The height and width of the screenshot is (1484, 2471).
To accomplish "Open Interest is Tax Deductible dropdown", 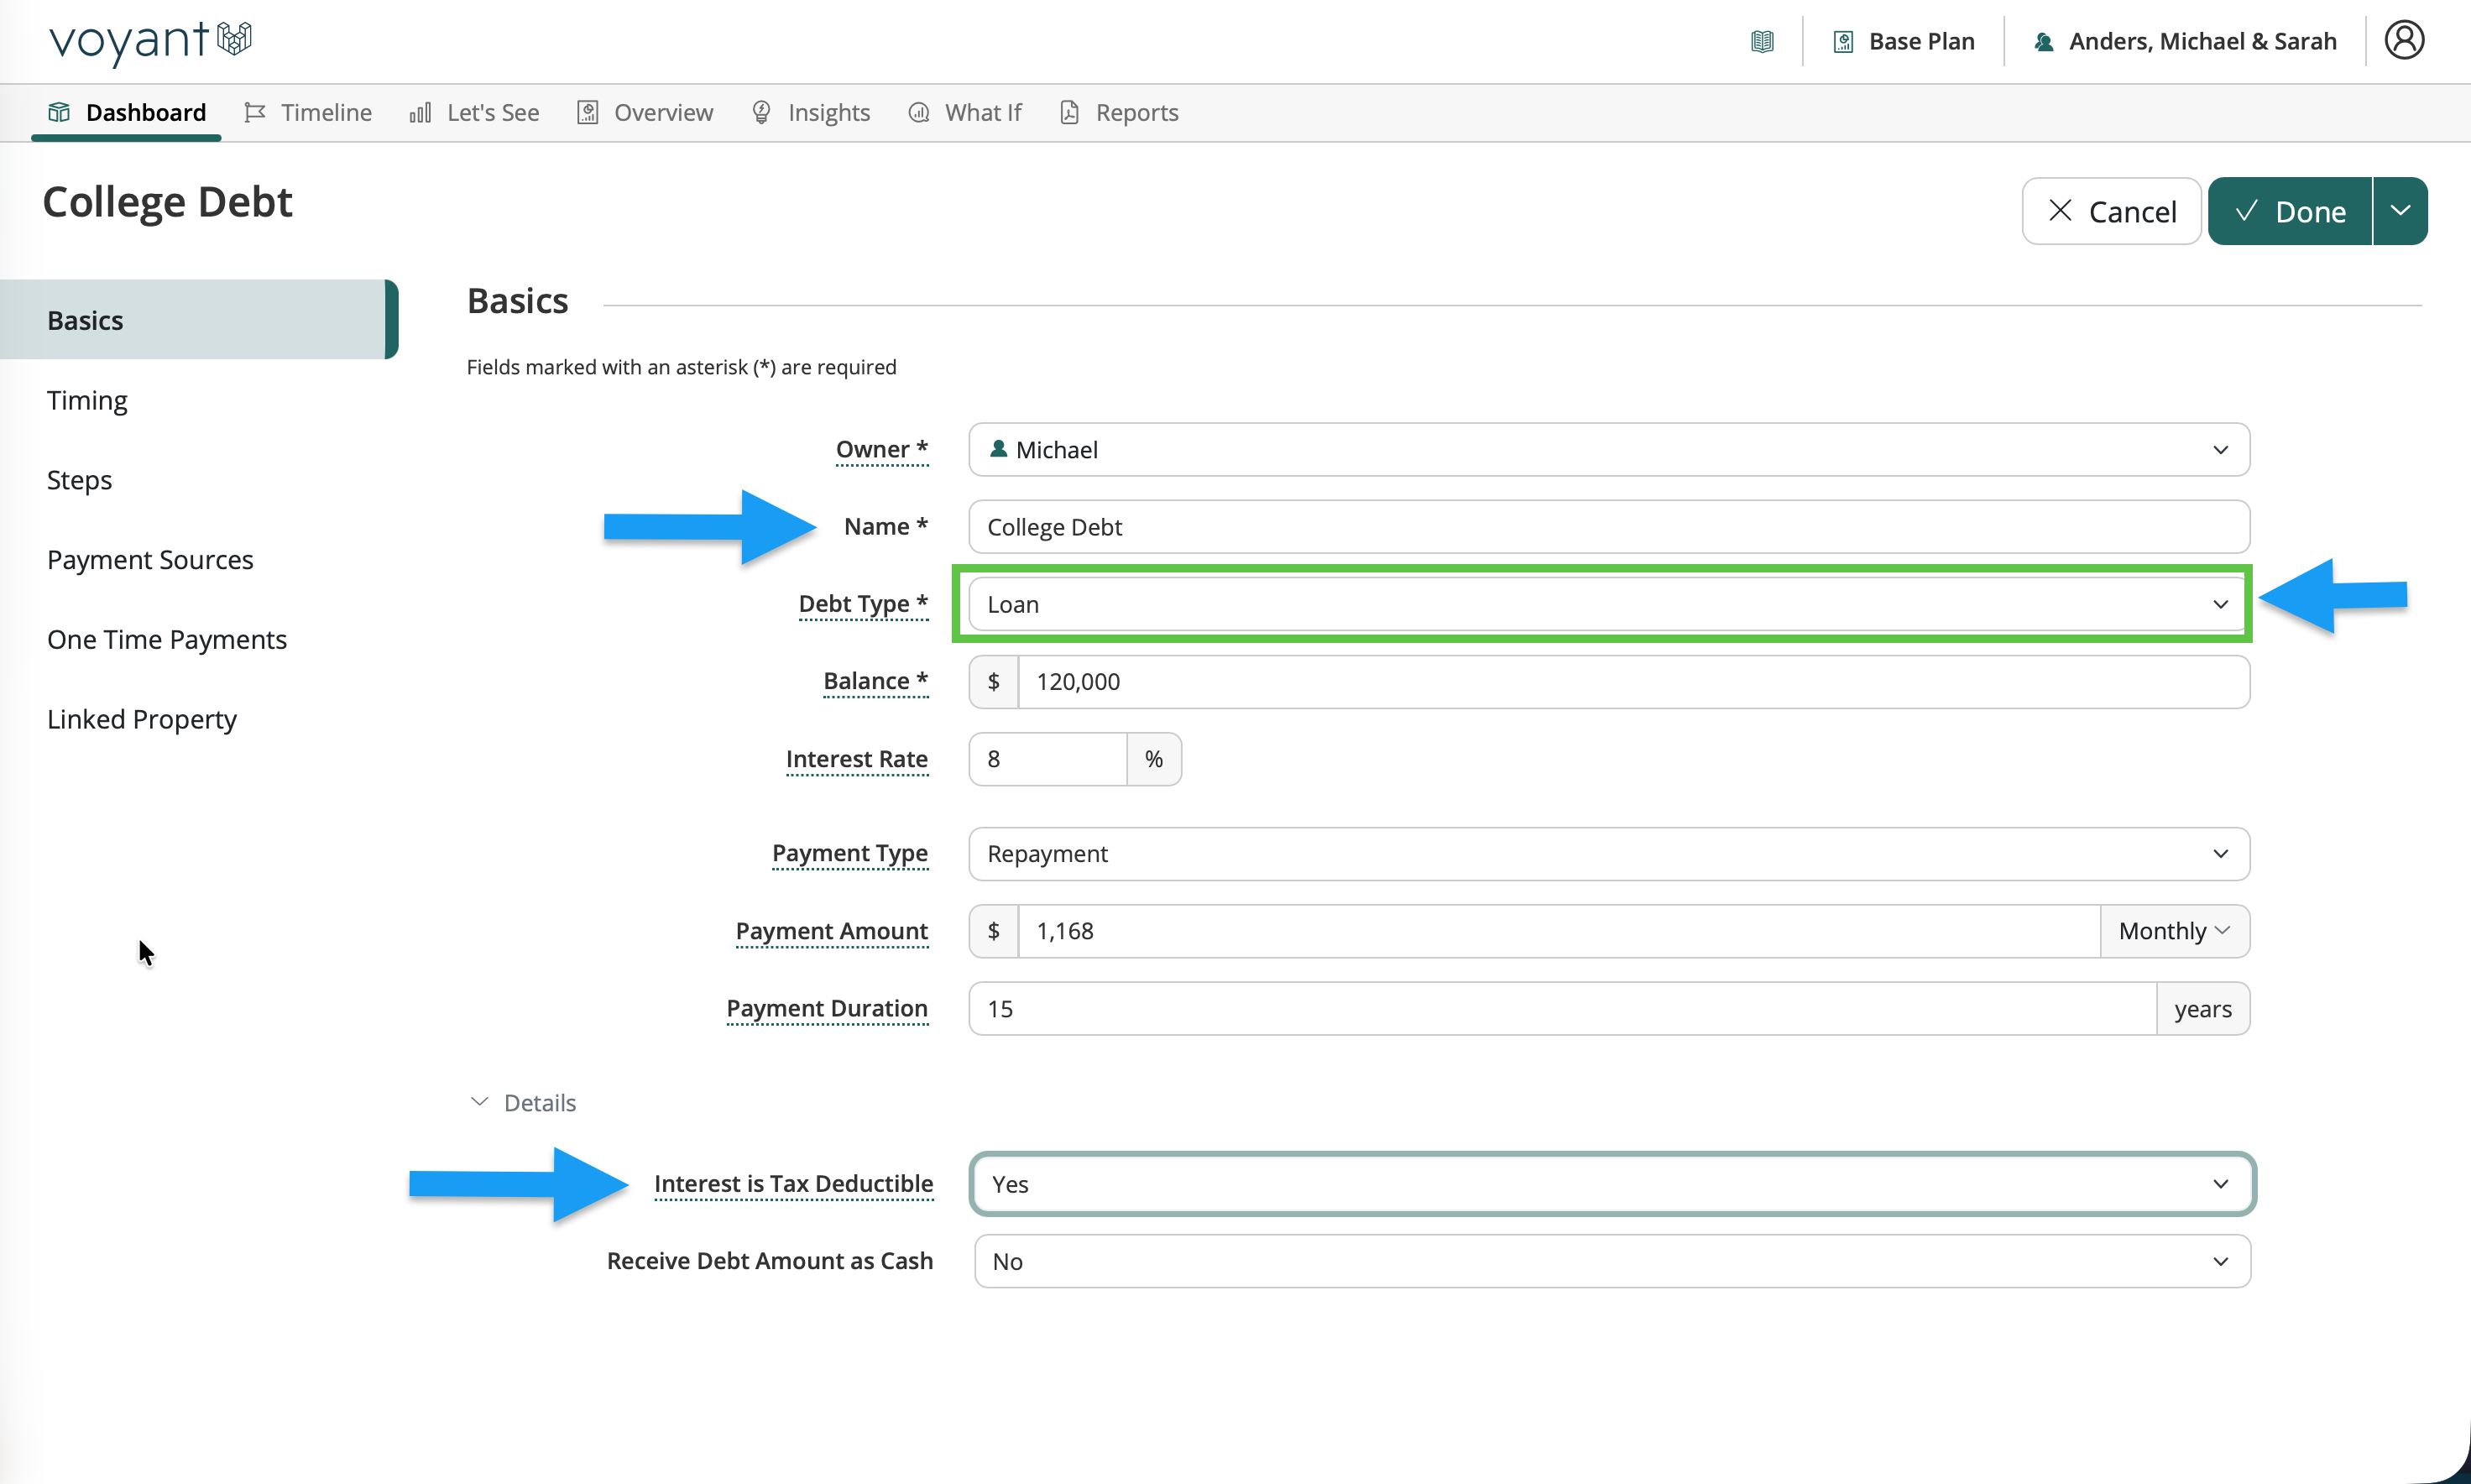I will pos(1612,1184).
